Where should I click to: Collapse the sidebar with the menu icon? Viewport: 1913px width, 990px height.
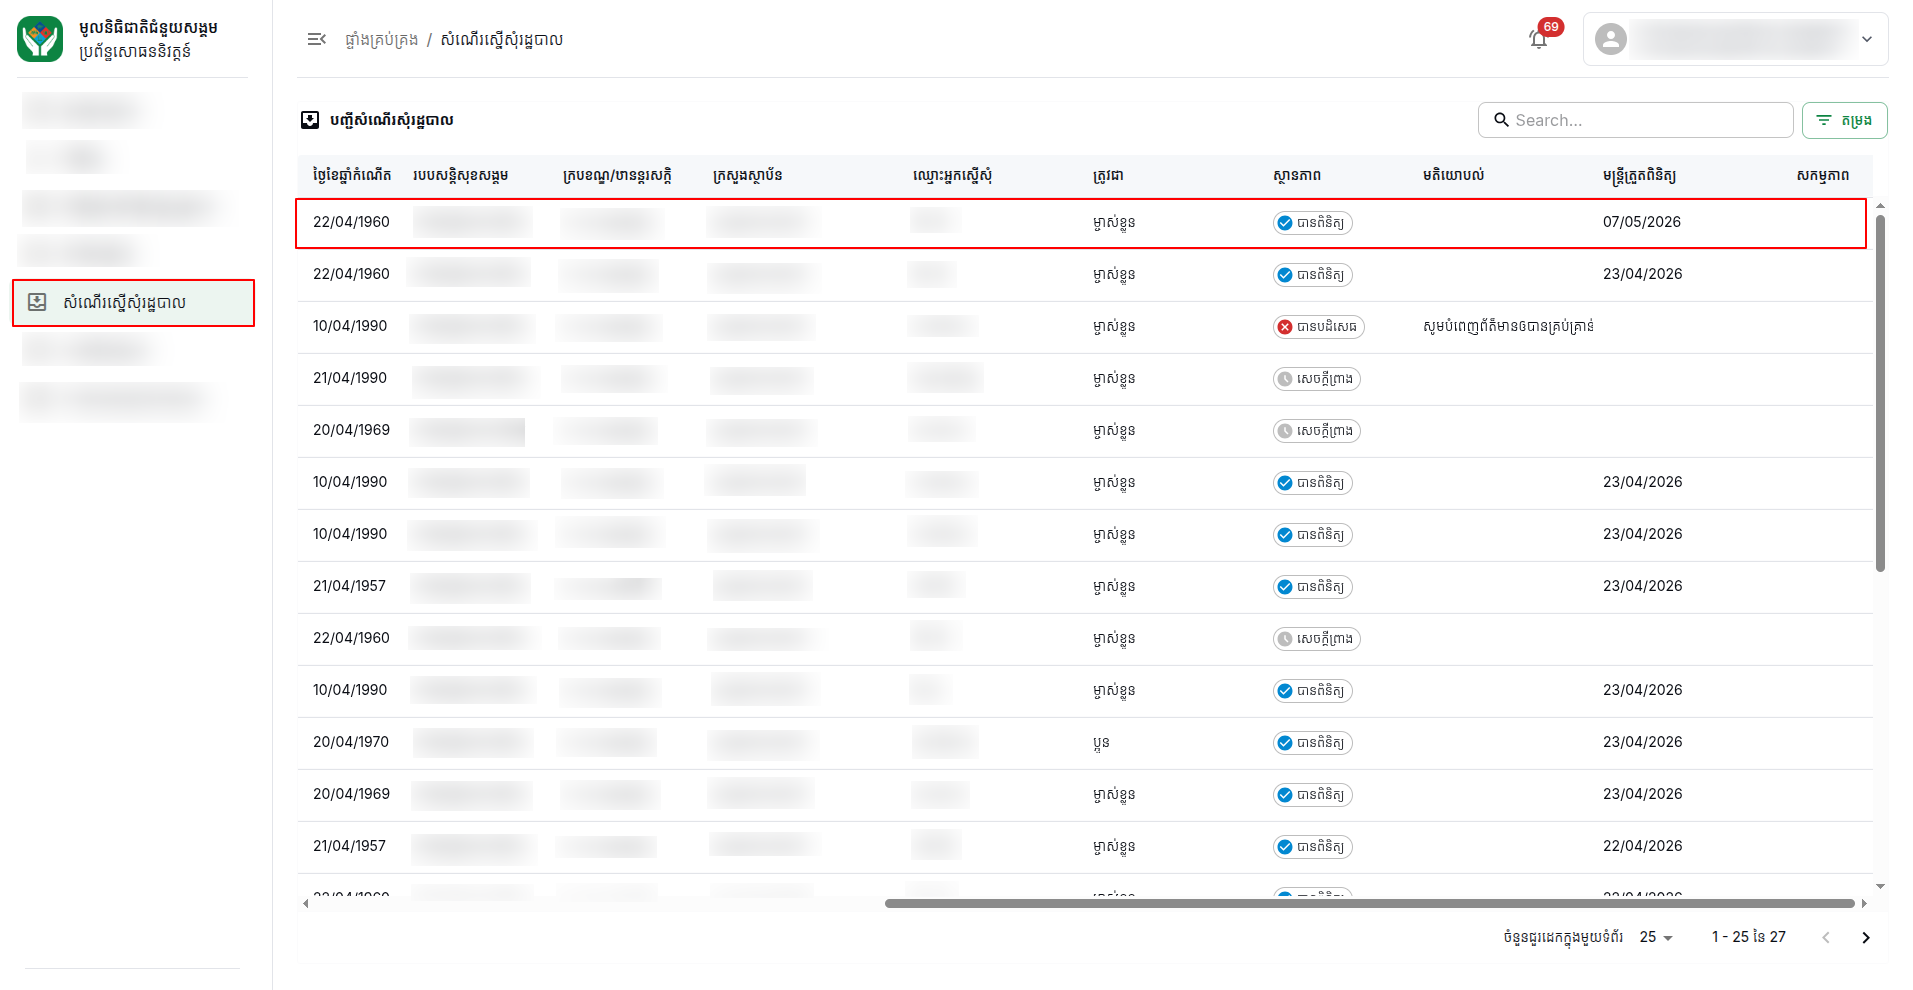316,39
